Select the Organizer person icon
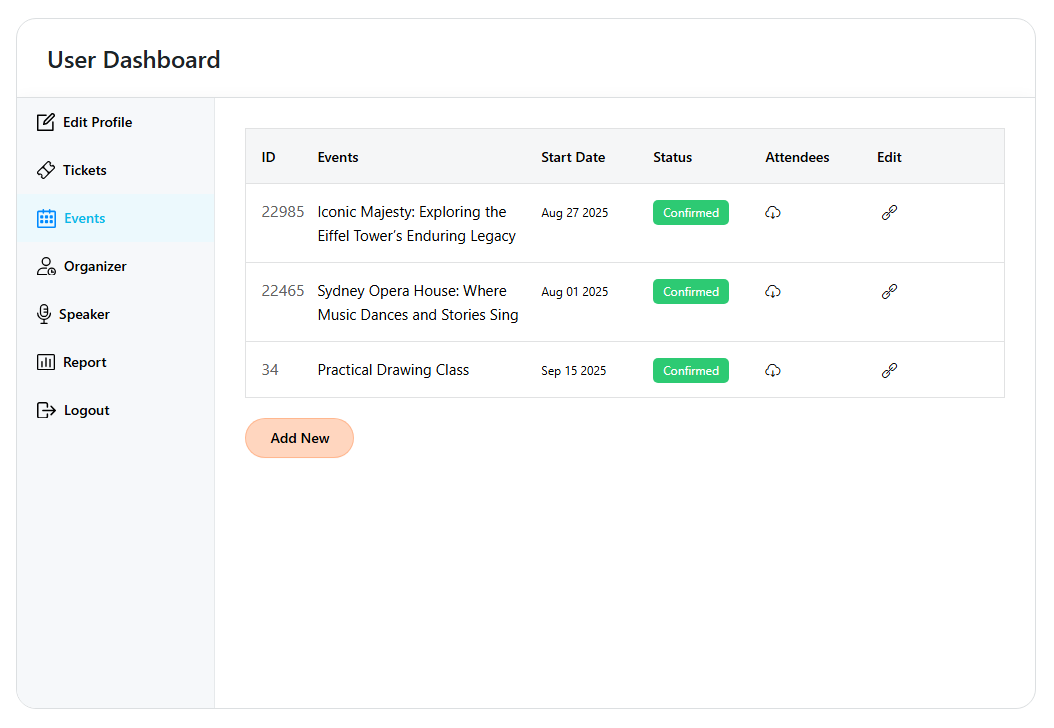This screenshot has height=728, width=1054. 45,265
